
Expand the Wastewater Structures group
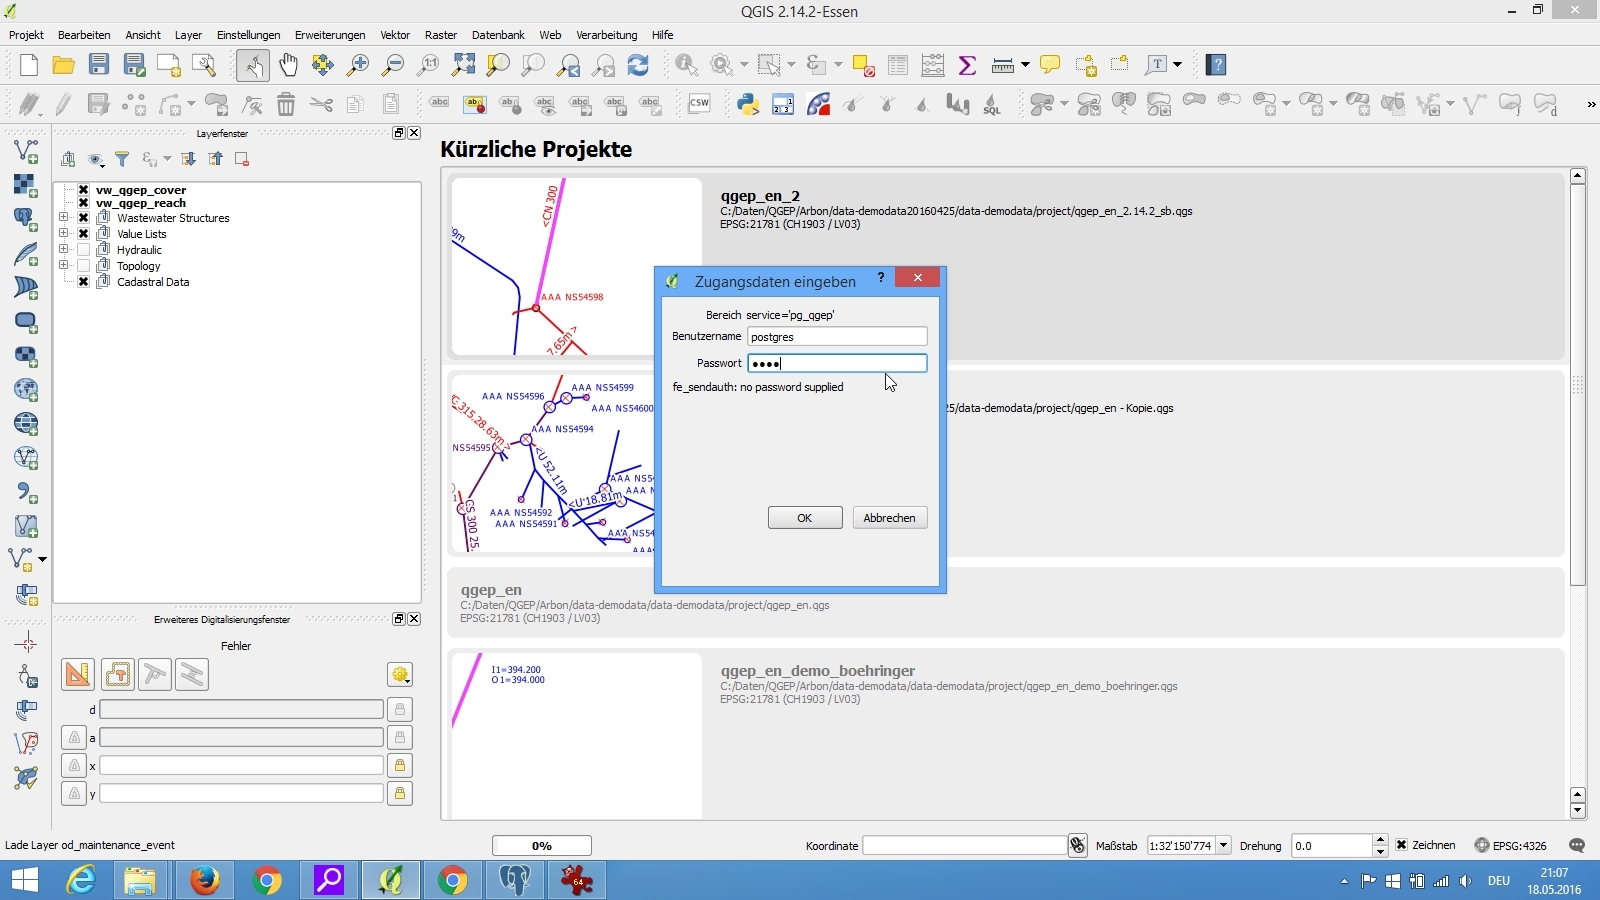pyautogui.click(x=64, y=218)
